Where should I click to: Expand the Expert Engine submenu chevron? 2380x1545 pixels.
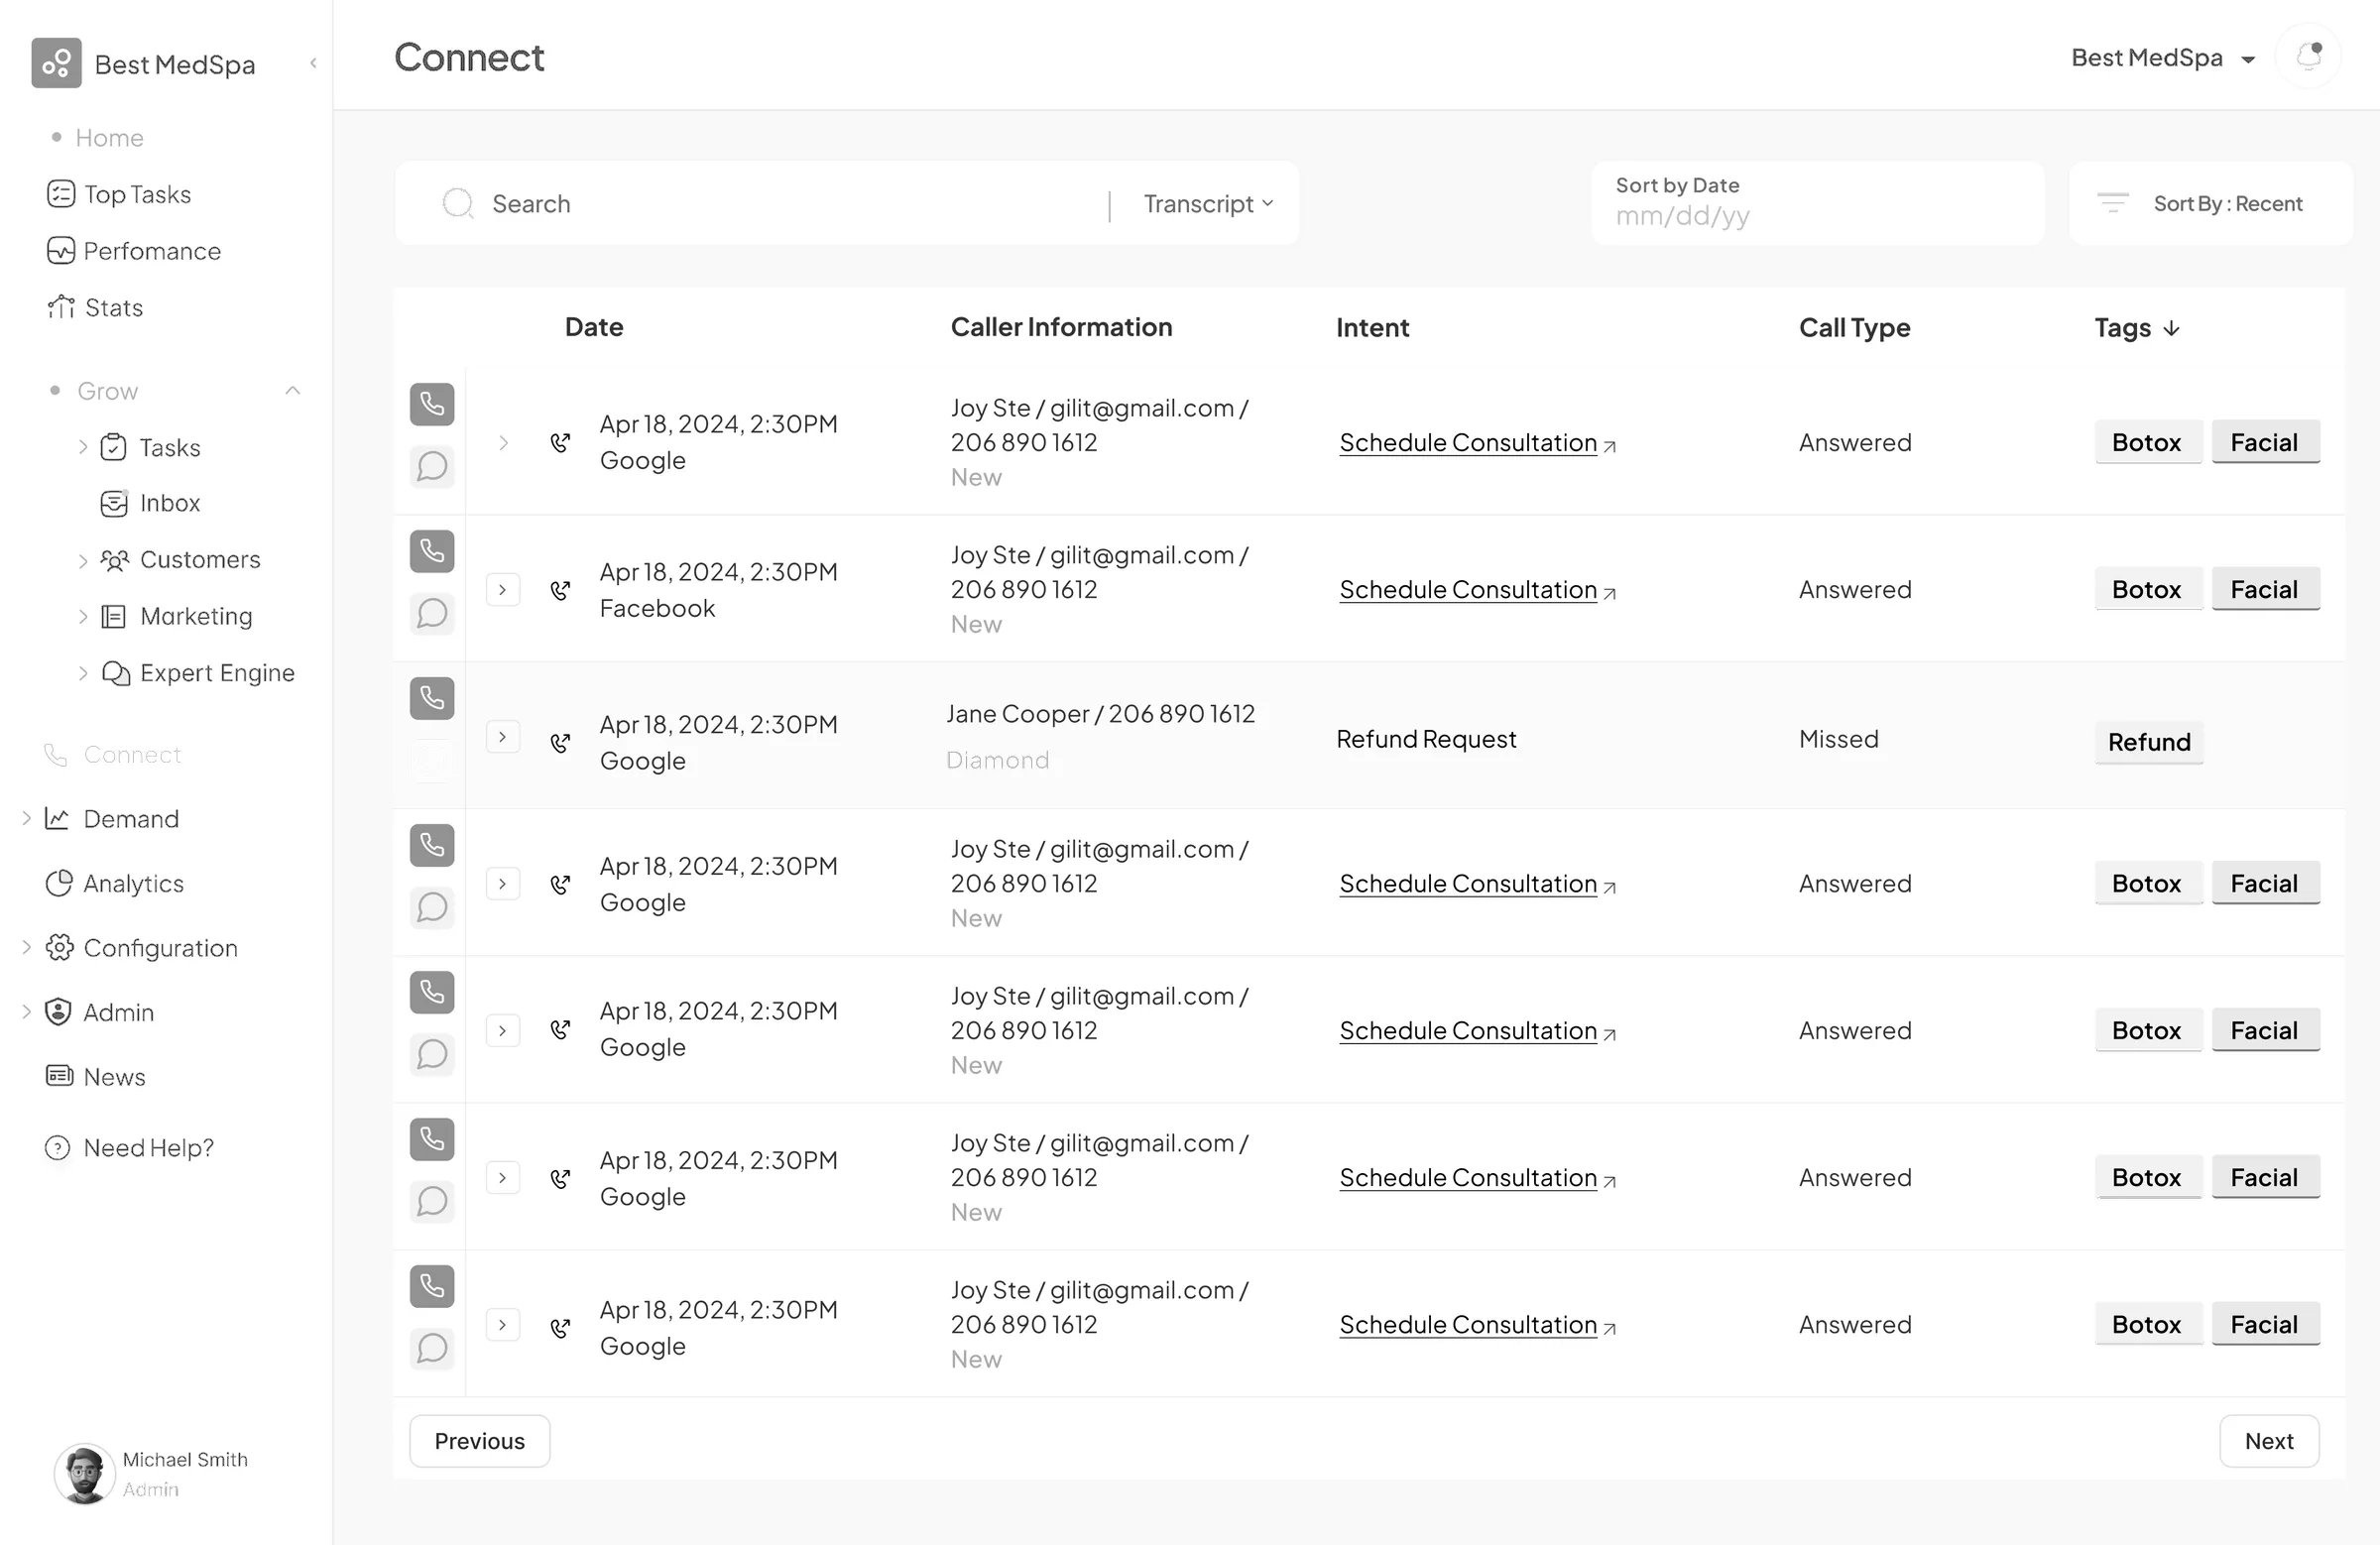coord(83,673)
